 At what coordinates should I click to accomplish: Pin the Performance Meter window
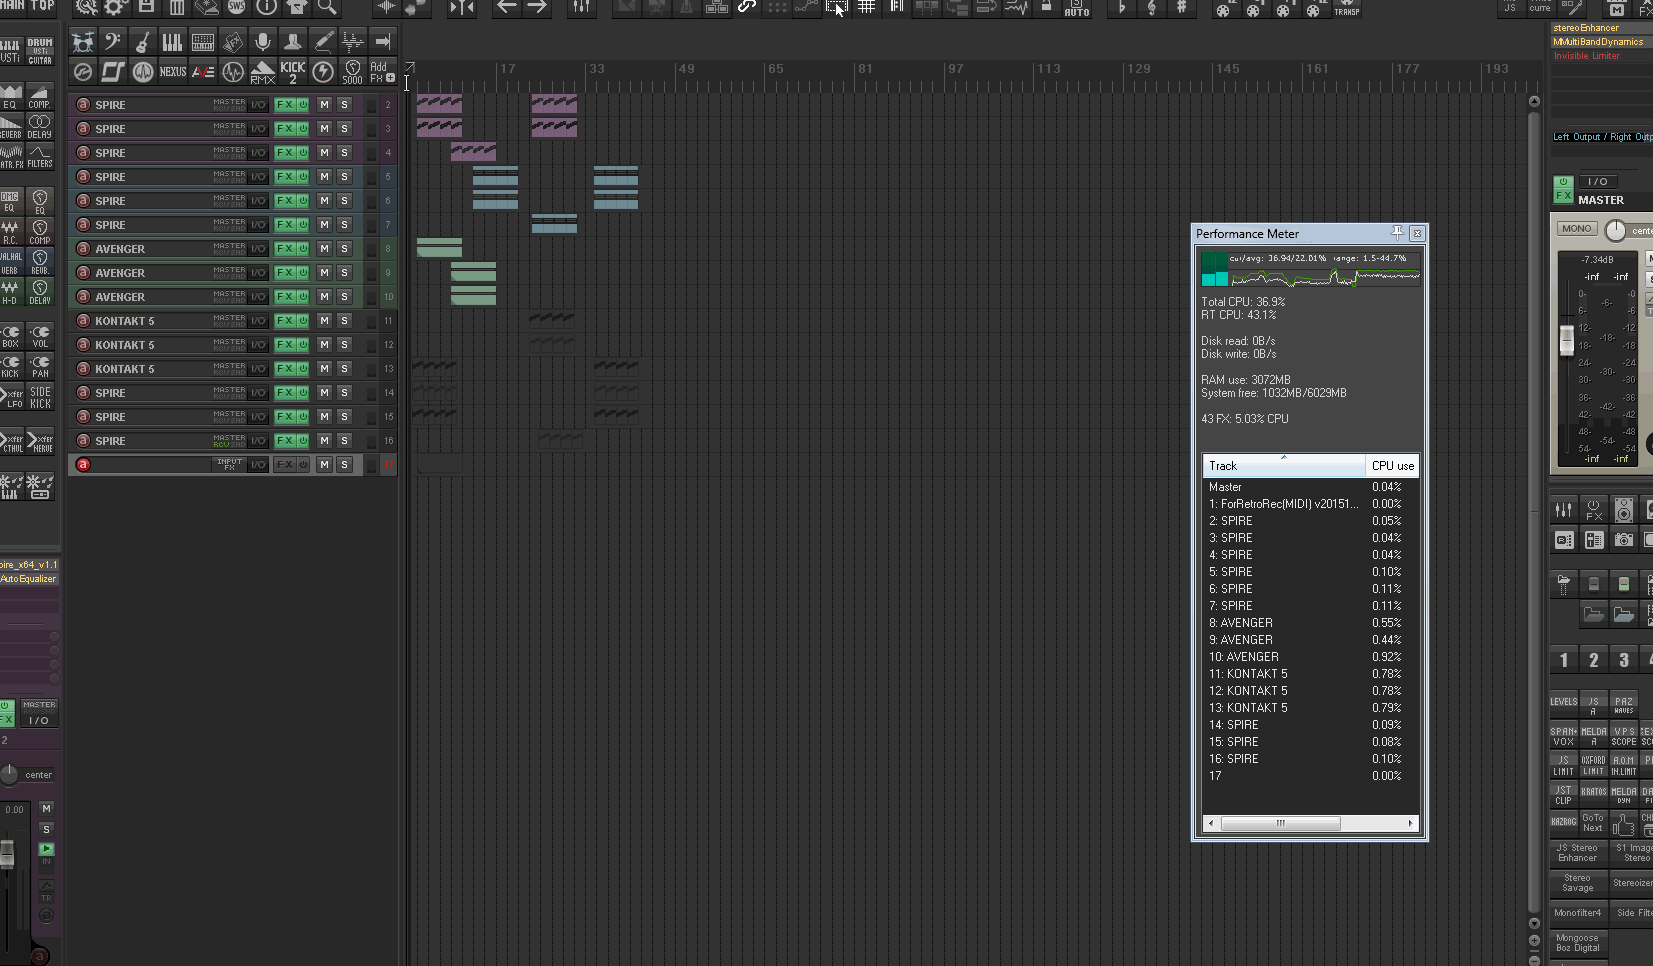click(x=1397, y=233)
